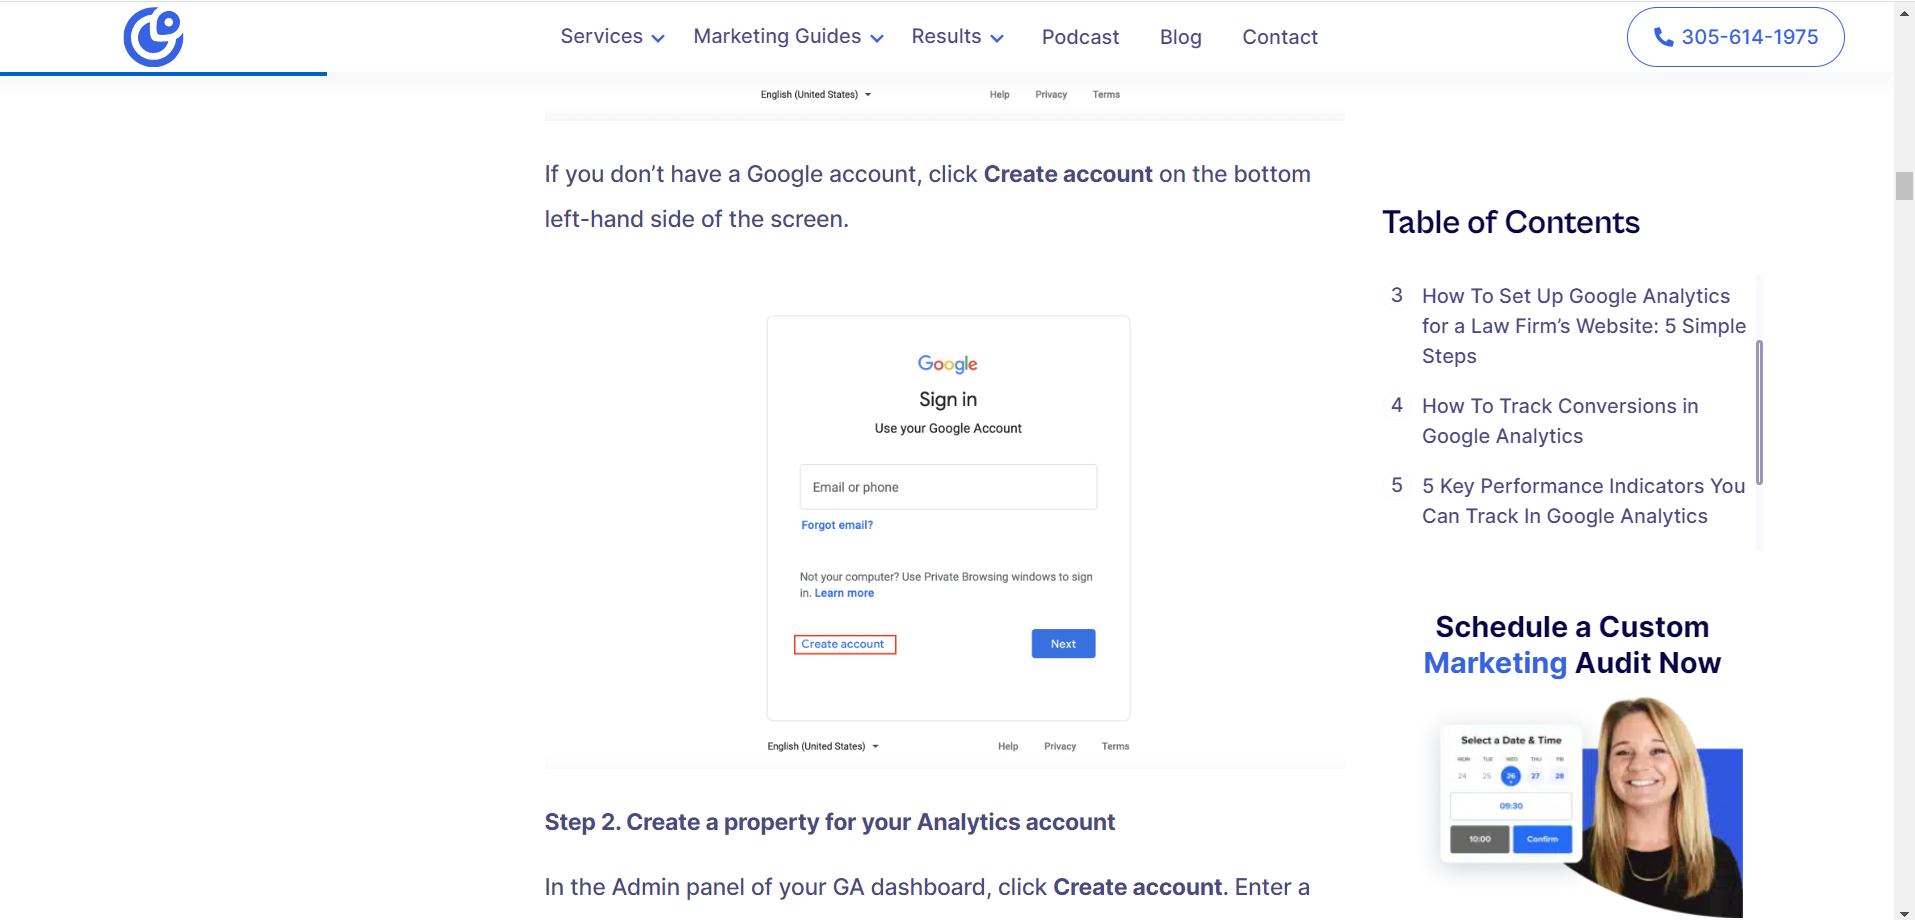Expand the Services dropdown chevron

pyautogui.click(x=658, y=39)
